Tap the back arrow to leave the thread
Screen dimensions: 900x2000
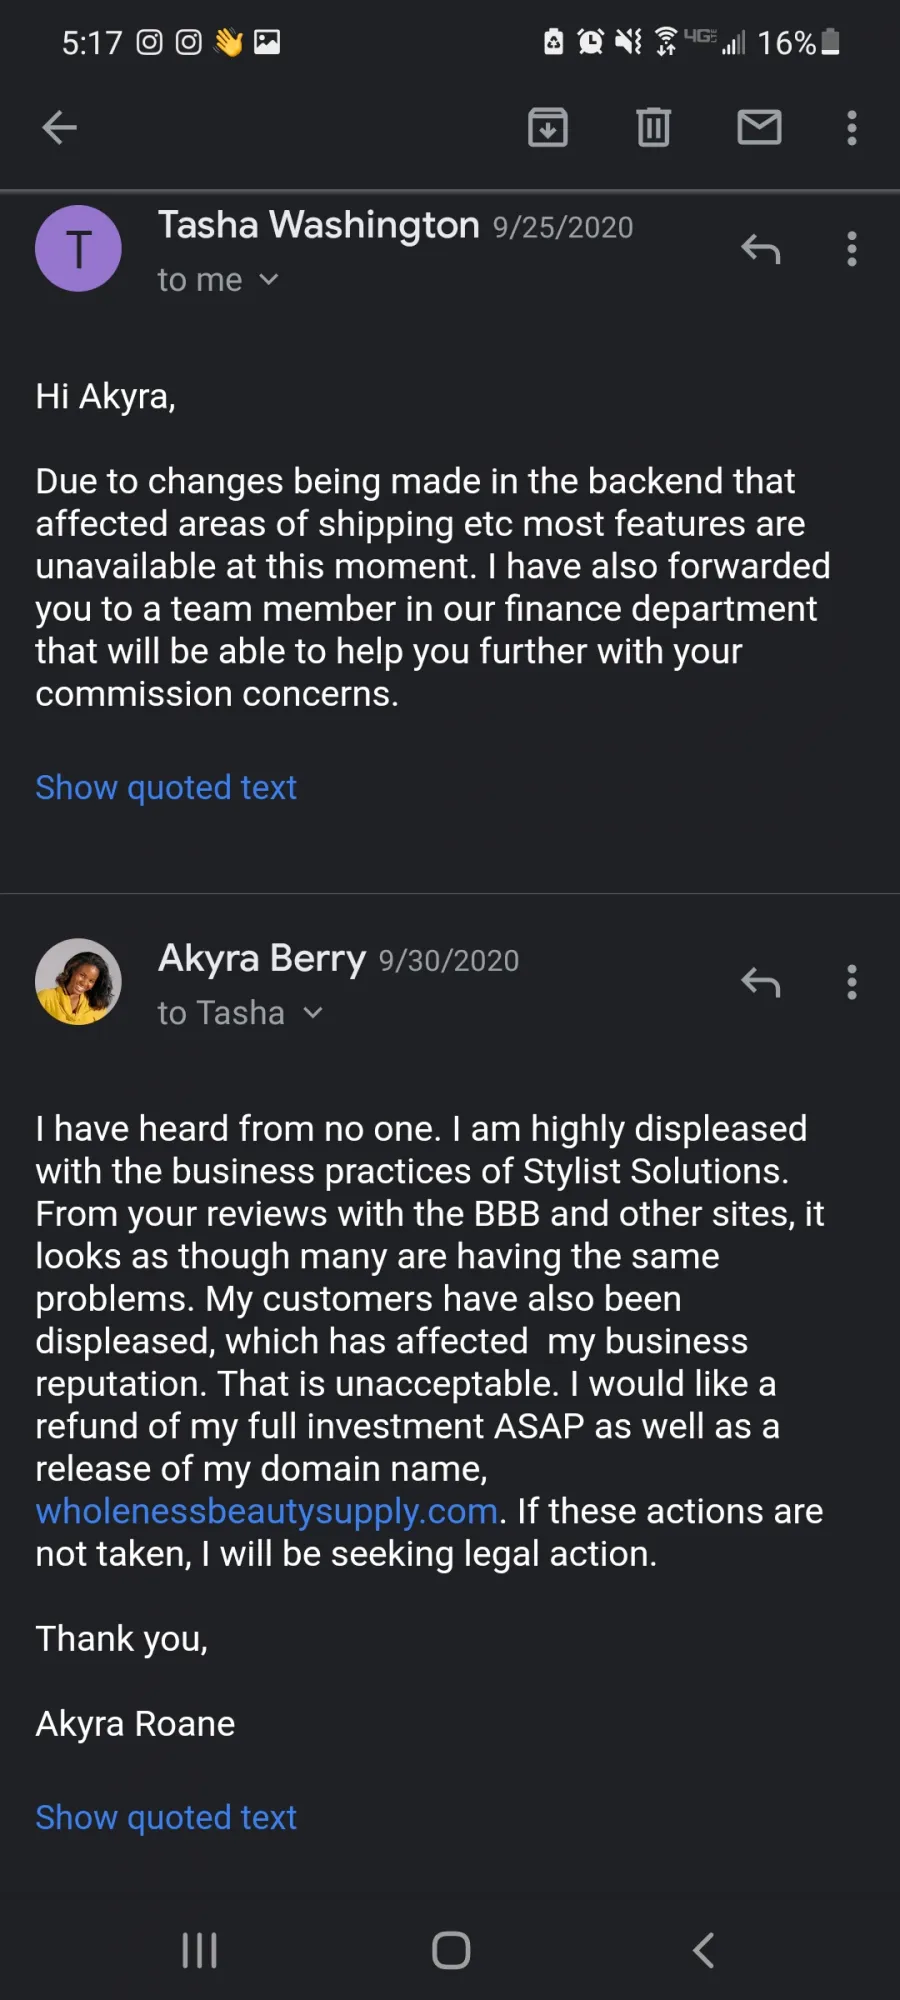(x=60, y=128)
